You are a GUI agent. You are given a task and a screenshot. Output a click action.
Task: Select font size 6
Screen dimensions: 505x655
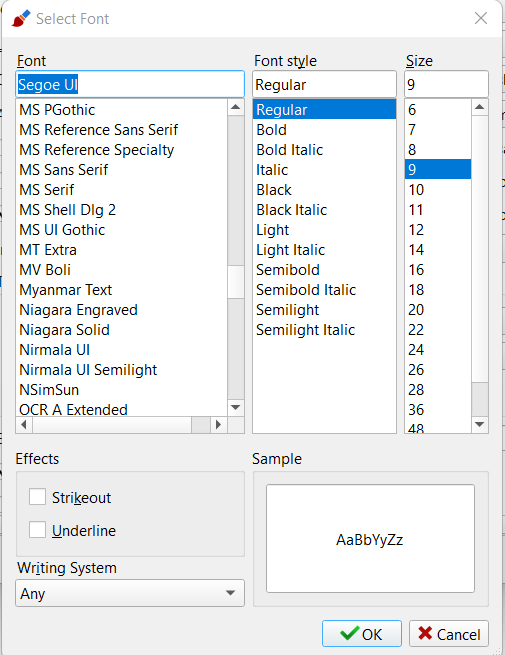(438, 109)
